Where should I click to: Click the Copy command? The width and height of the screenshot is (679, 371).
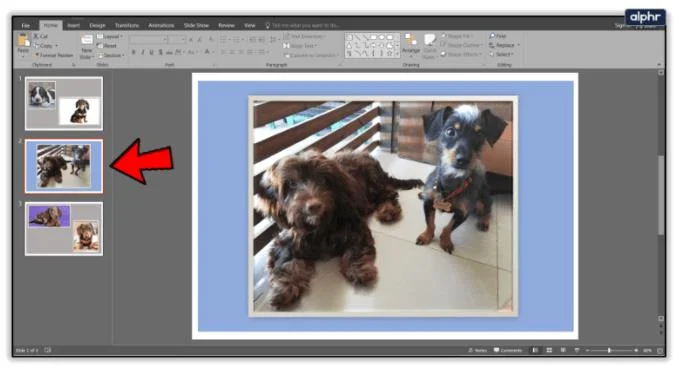tap(45, 45)
